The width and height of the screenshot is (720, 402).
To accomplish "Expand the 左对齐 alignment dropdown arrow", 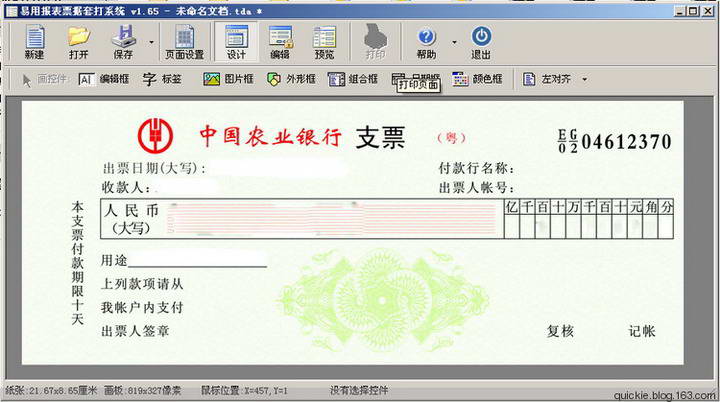I will tap(585, 79).
